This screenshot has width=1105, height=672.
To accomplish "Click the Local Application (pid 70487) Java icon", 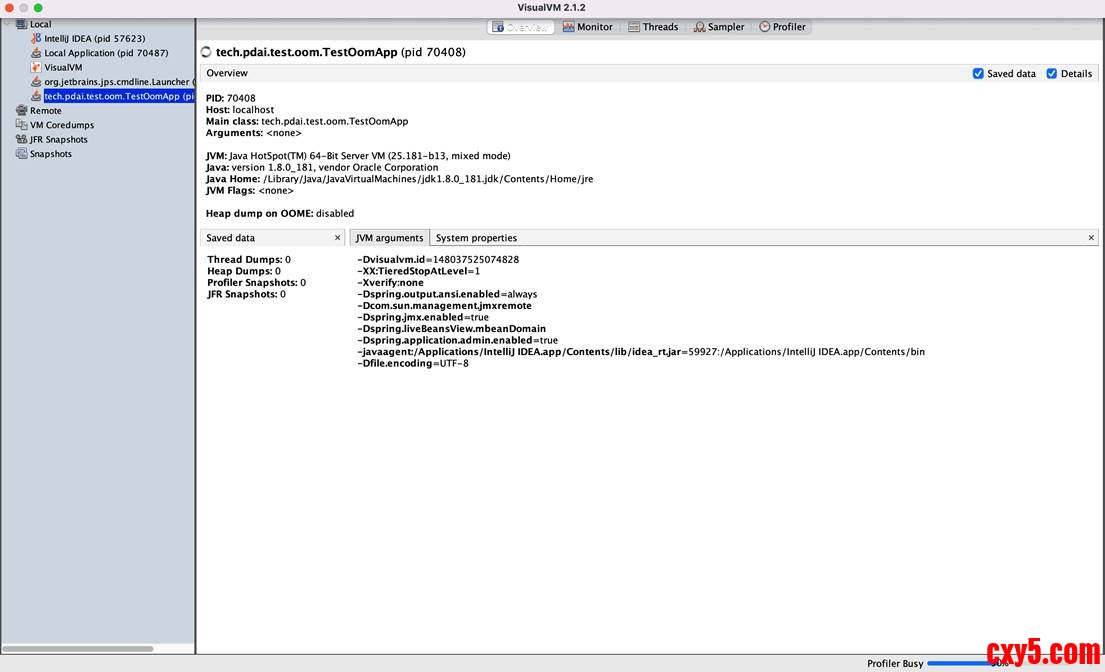I will point(36,53).
